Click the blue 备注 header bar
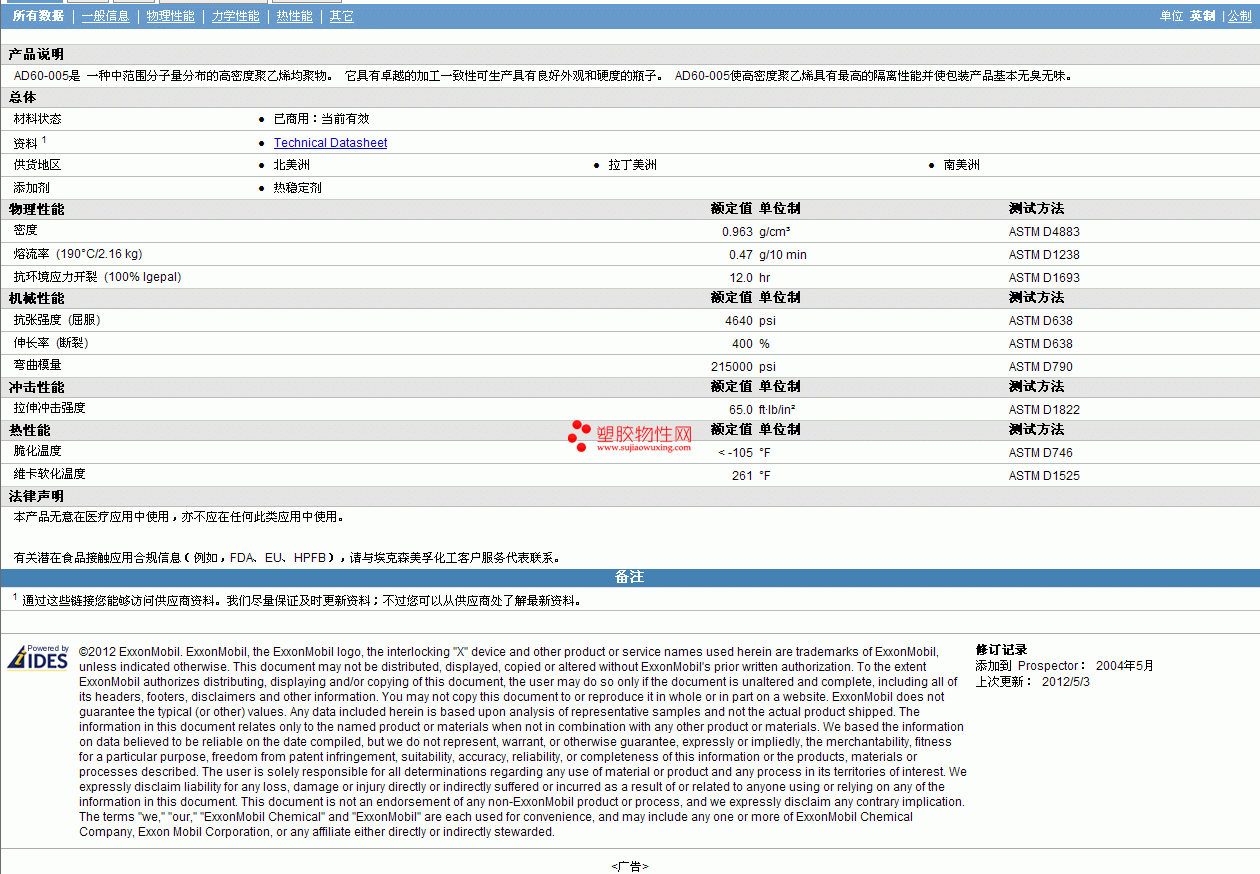 [630, 578]
